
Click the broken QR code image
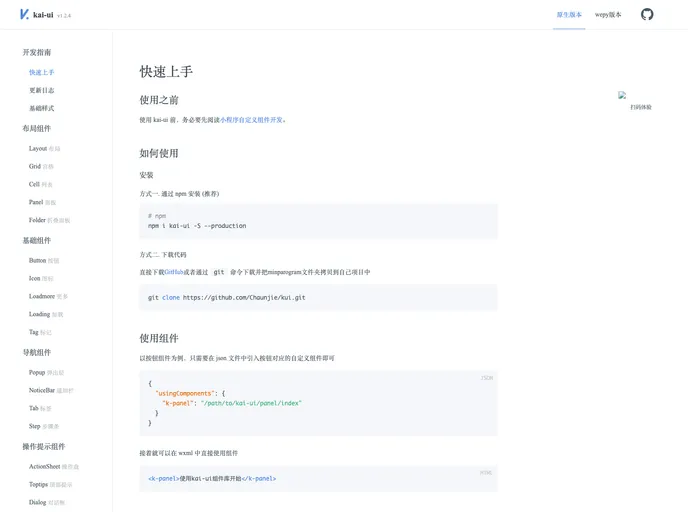[x=622, y=95]
